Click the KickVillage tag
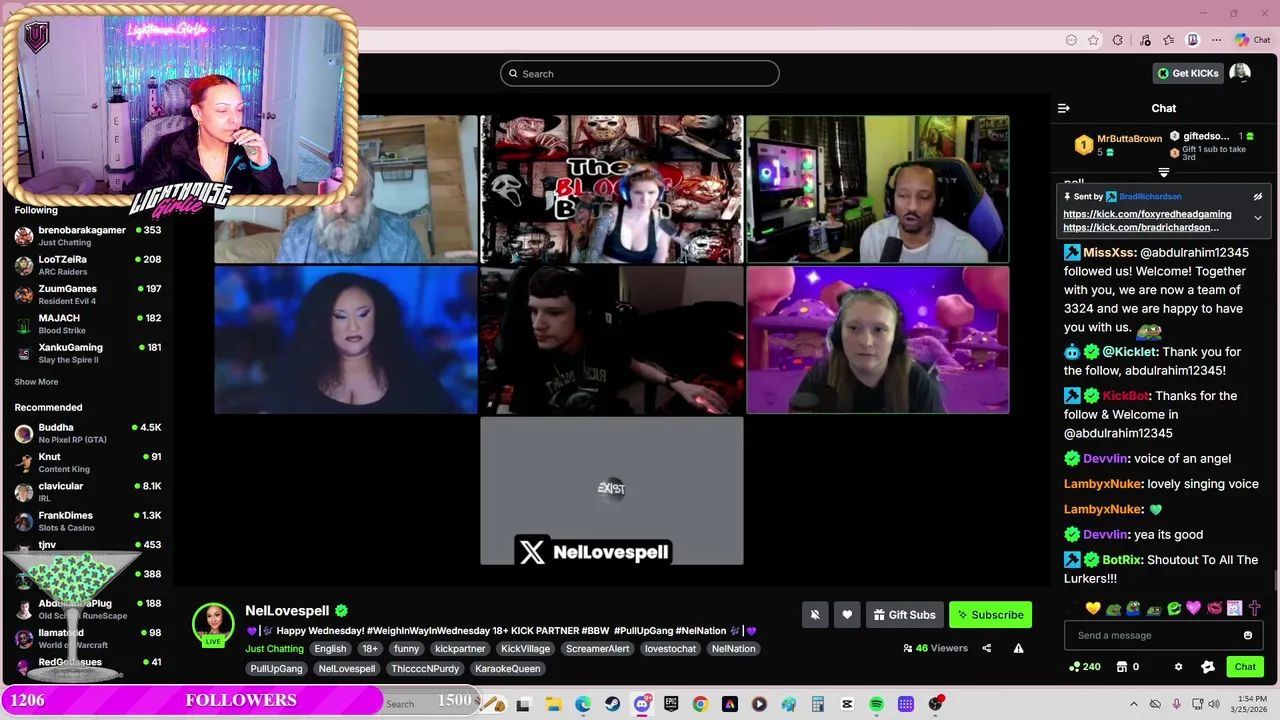This screenshot has height=720, width=1280. coord(525,649)
